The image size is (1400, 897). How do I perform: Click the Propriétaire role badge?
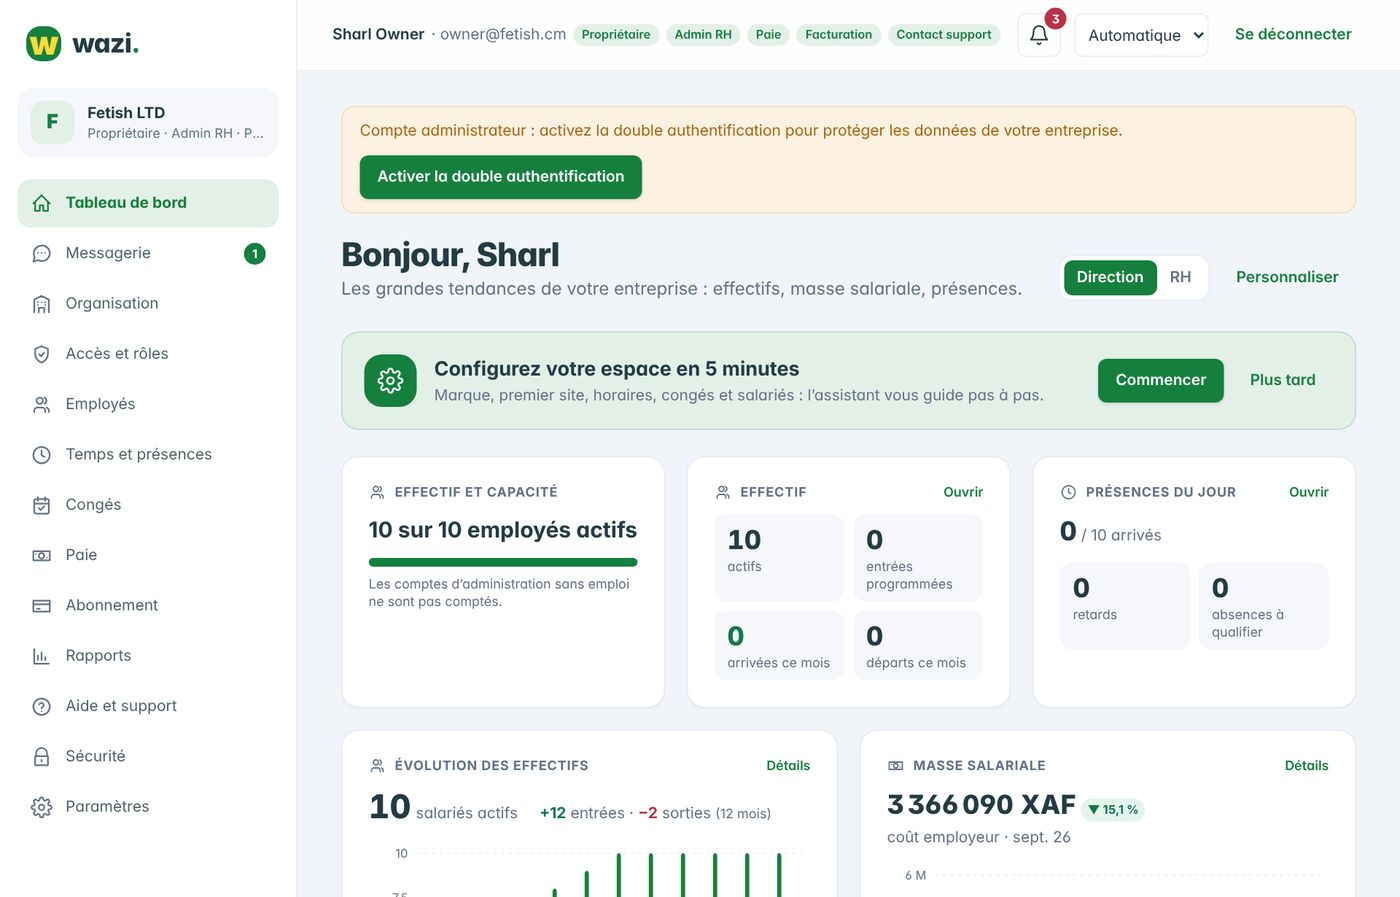(x=616, y=35)
